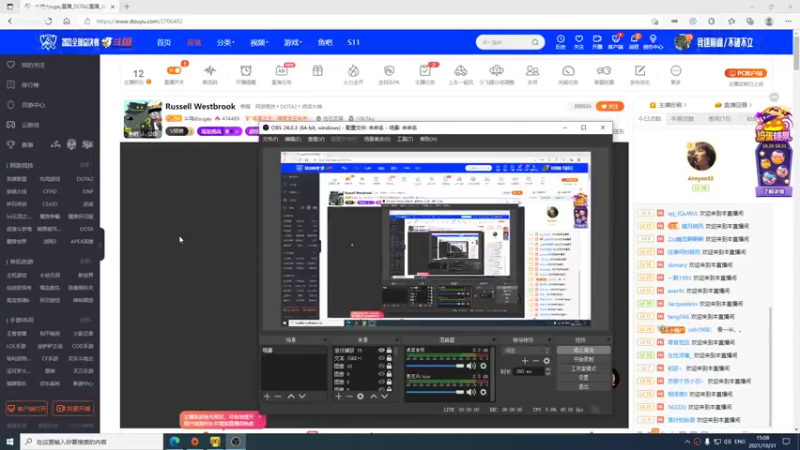The width and height of the screenshot is (800, 450).
Task: Expand the 分类 dropdown in top nav
Action: point(225,43)
